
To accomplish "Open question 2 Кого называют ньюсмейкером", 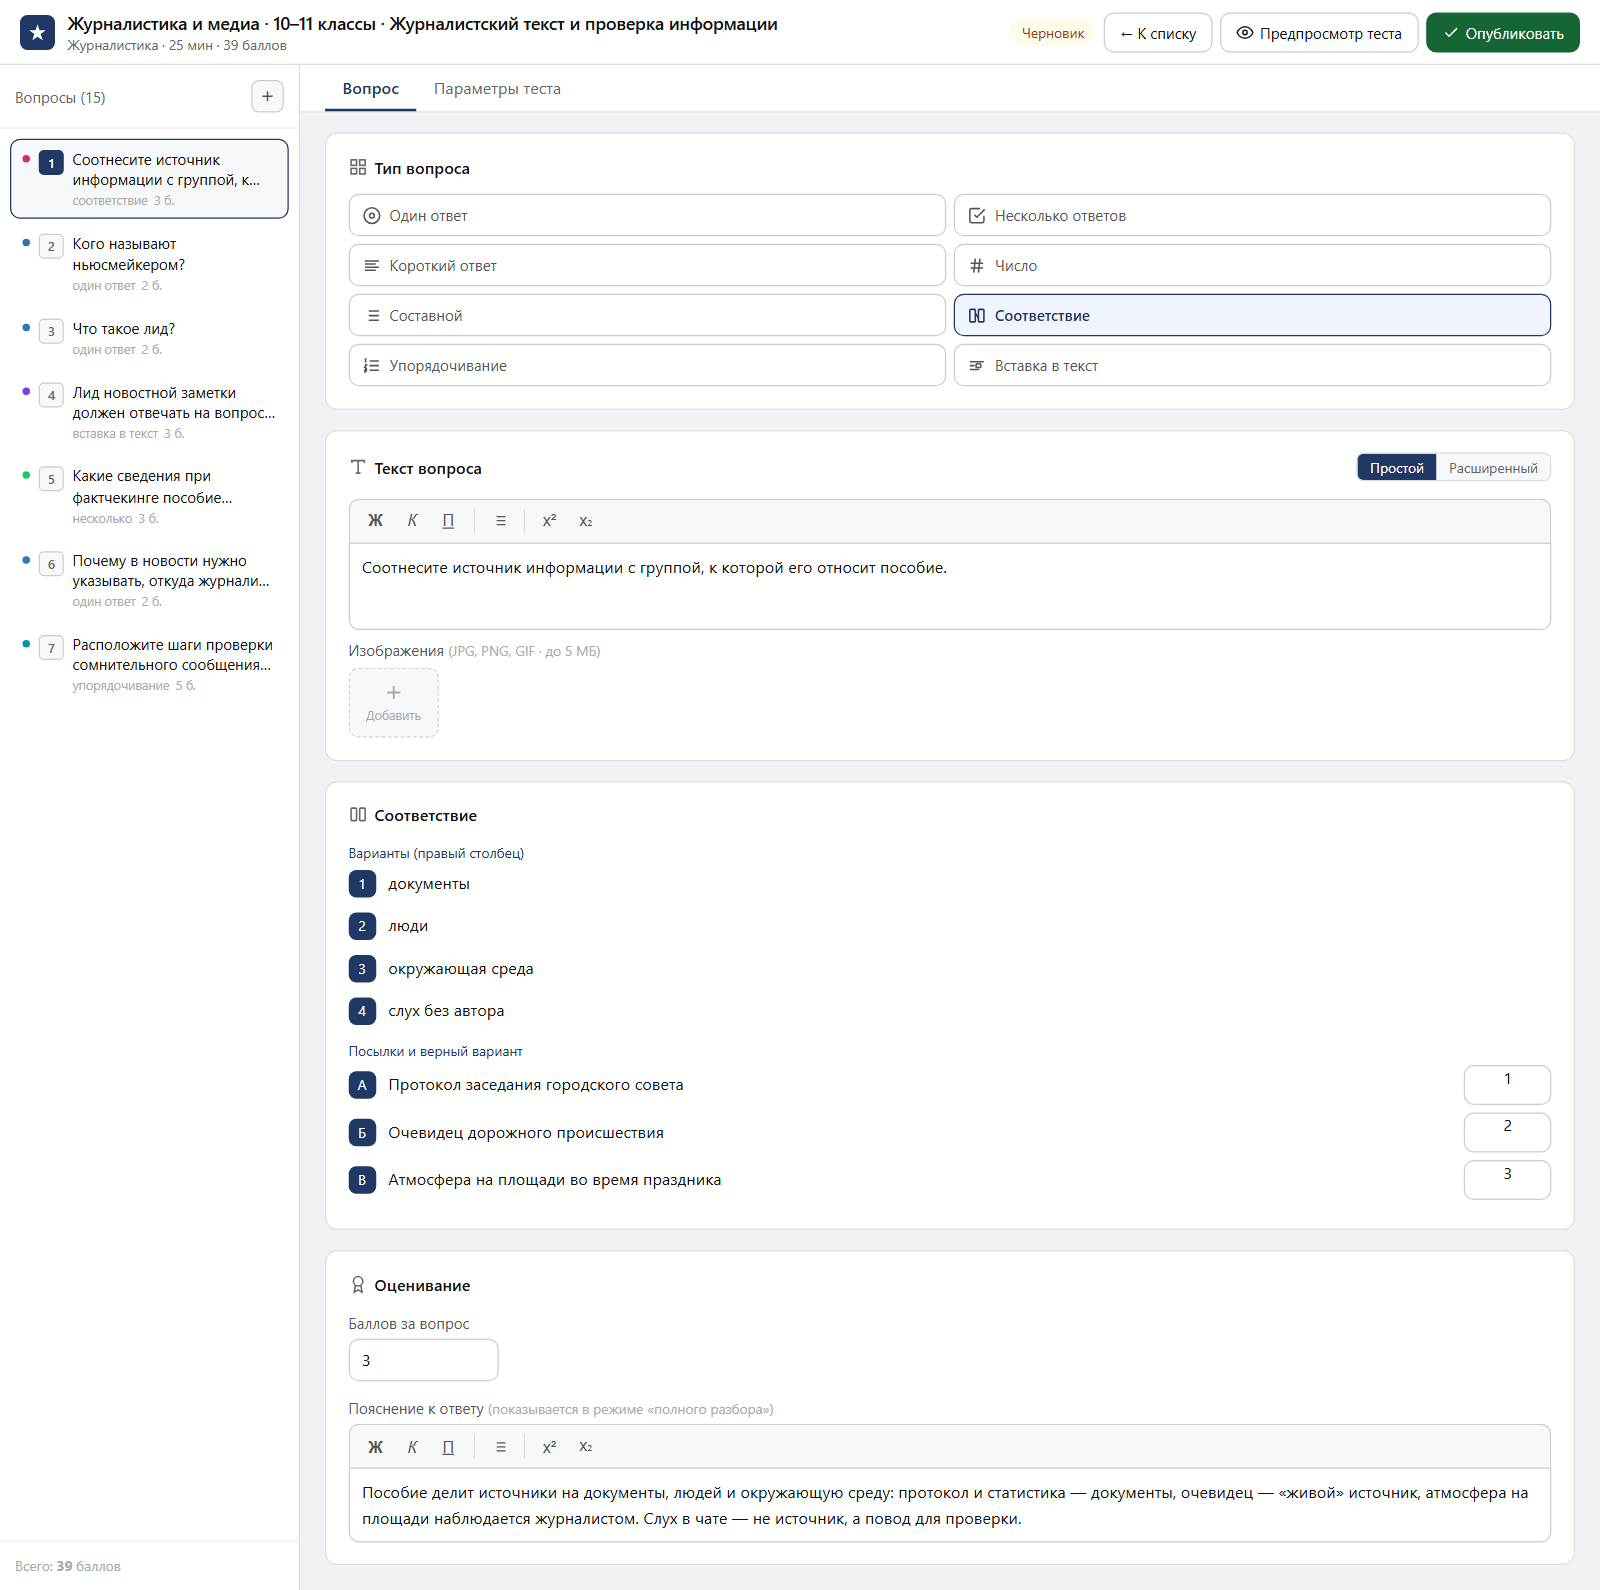I will pyautogui.click(x=149, y=263).
